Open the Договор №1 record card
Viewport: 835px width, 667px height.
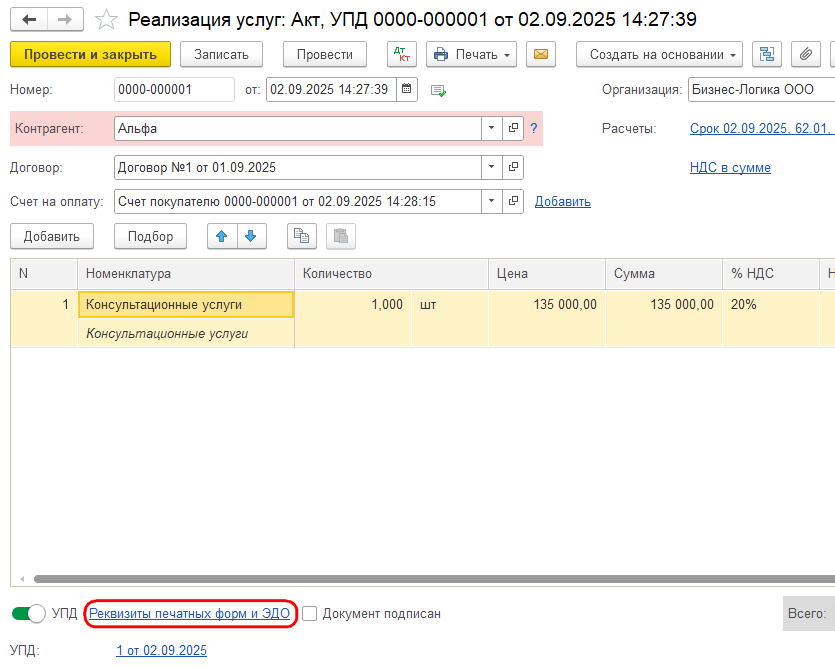(513, 167)
